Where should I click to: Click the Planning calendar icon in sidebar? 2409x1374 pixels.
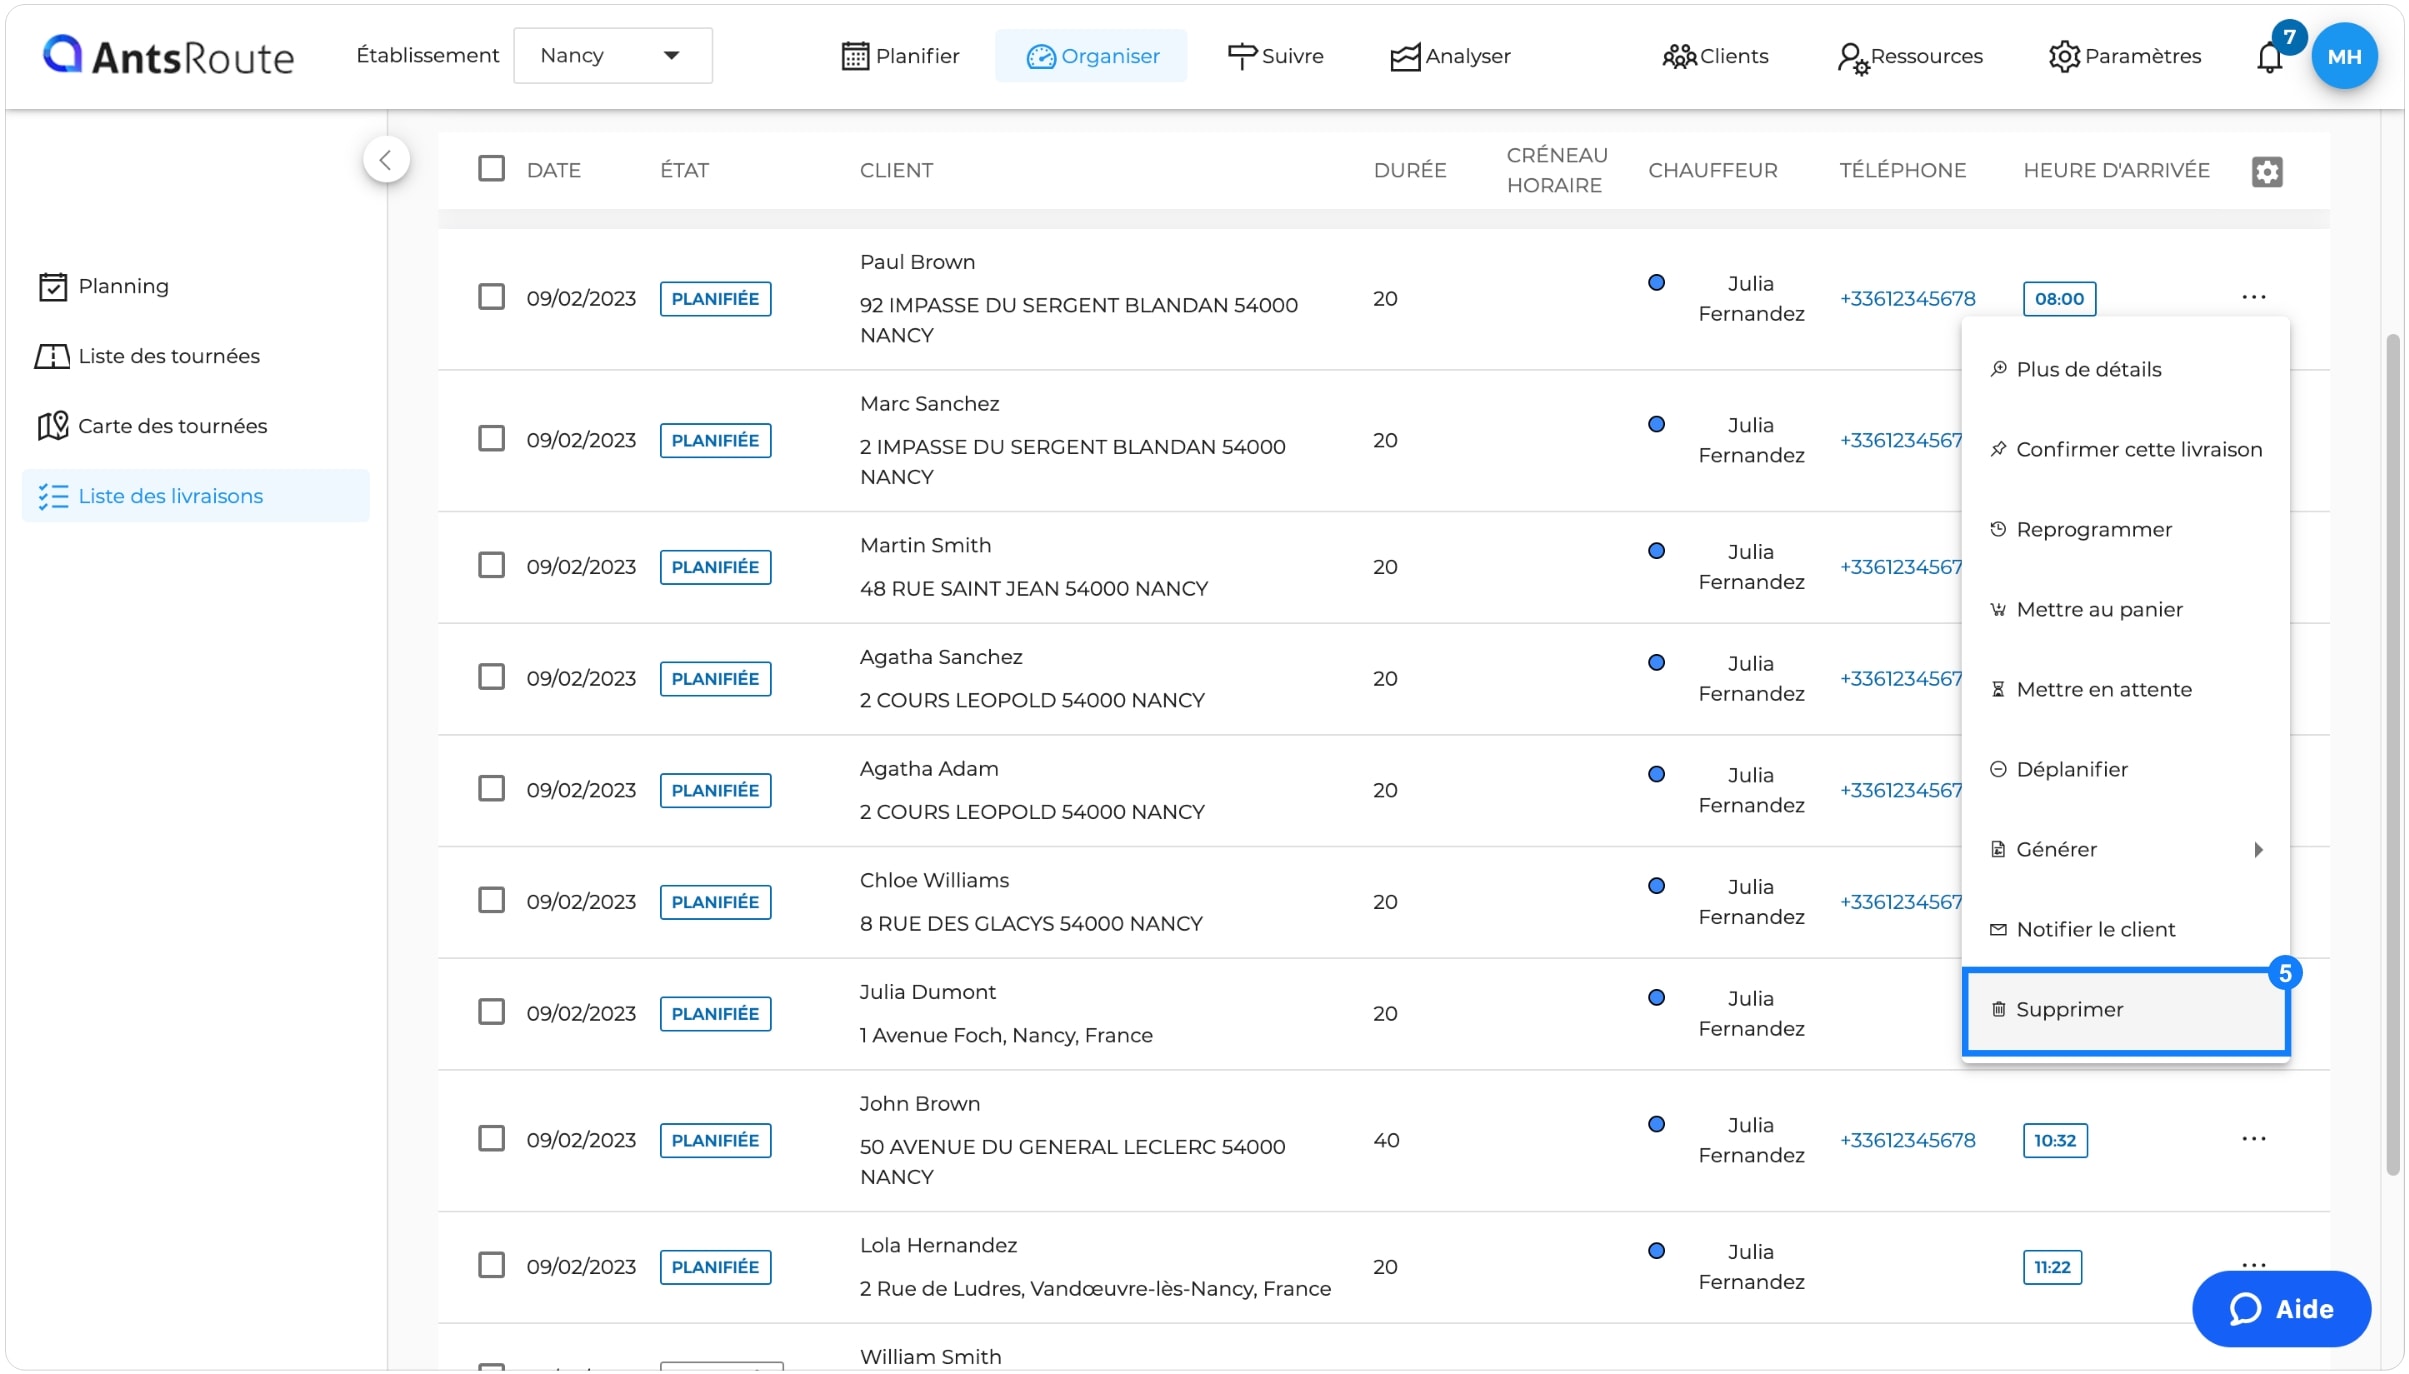click(x=53, y=286)
